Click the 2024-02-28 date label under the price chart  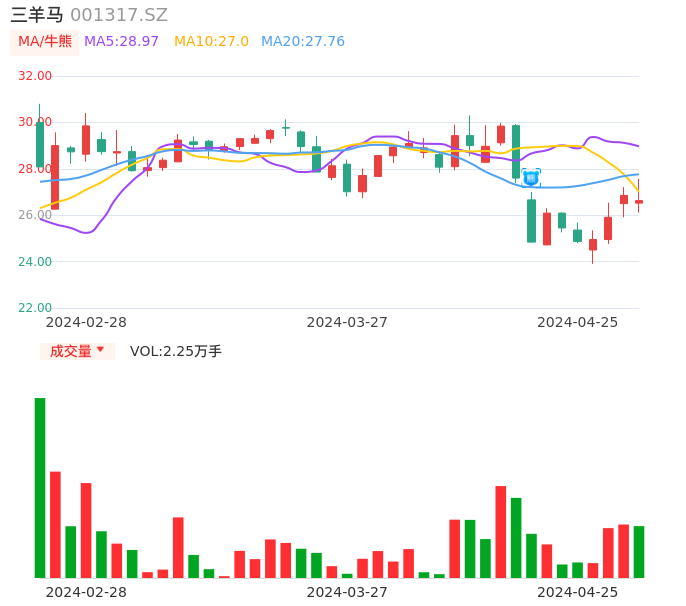[87, 322]
